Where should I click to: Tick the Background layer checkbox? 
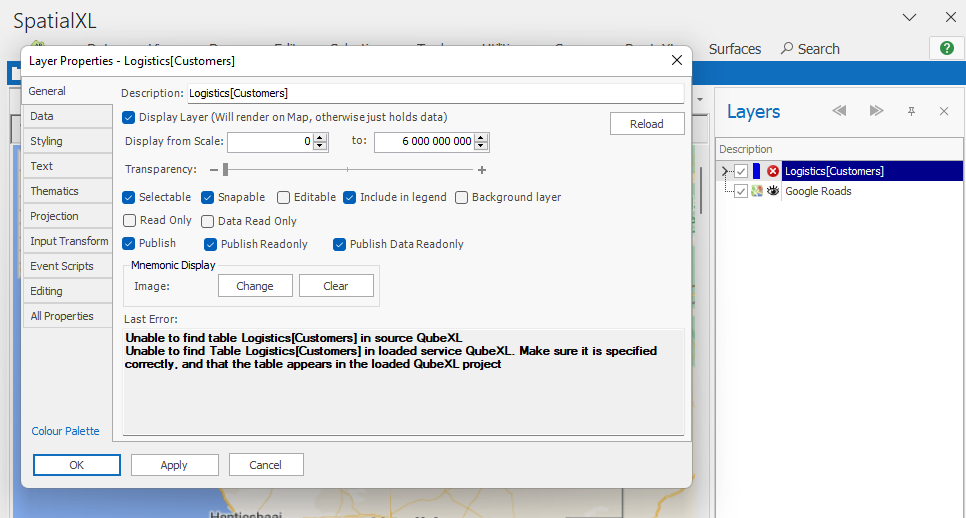click(461, 198)
